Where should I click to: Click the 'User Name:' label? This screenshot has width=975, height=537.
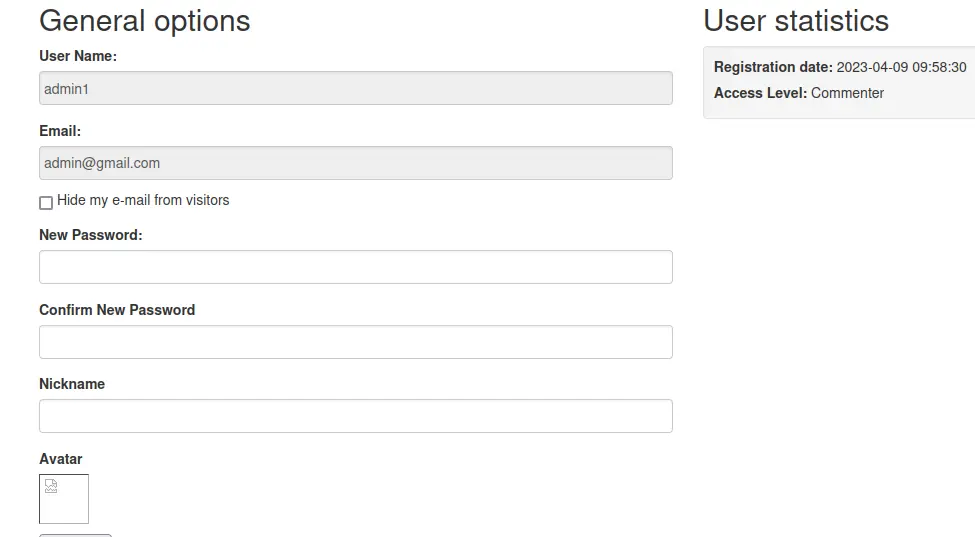[x=78, y=56]
